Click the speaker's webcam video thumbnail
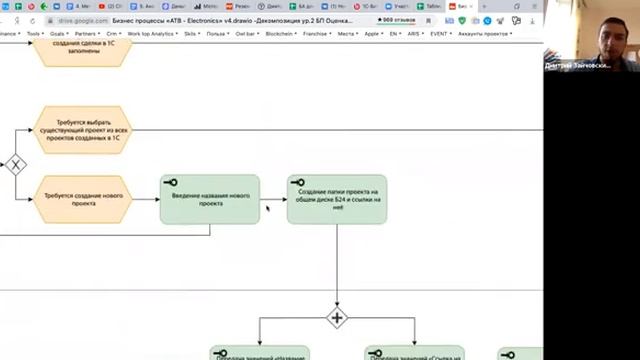The image size is (640, 360). pos(592,36)
